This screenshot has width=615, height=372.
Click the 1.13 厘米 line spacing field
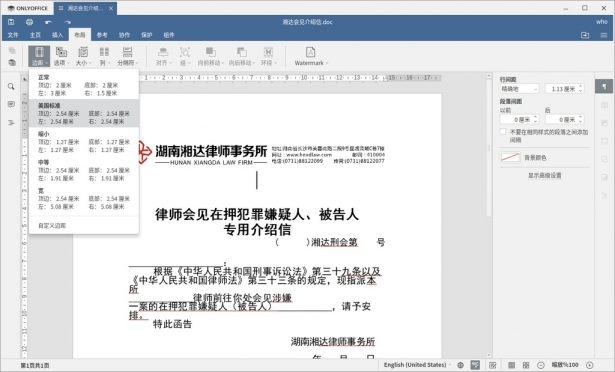(x=564, y=89)
